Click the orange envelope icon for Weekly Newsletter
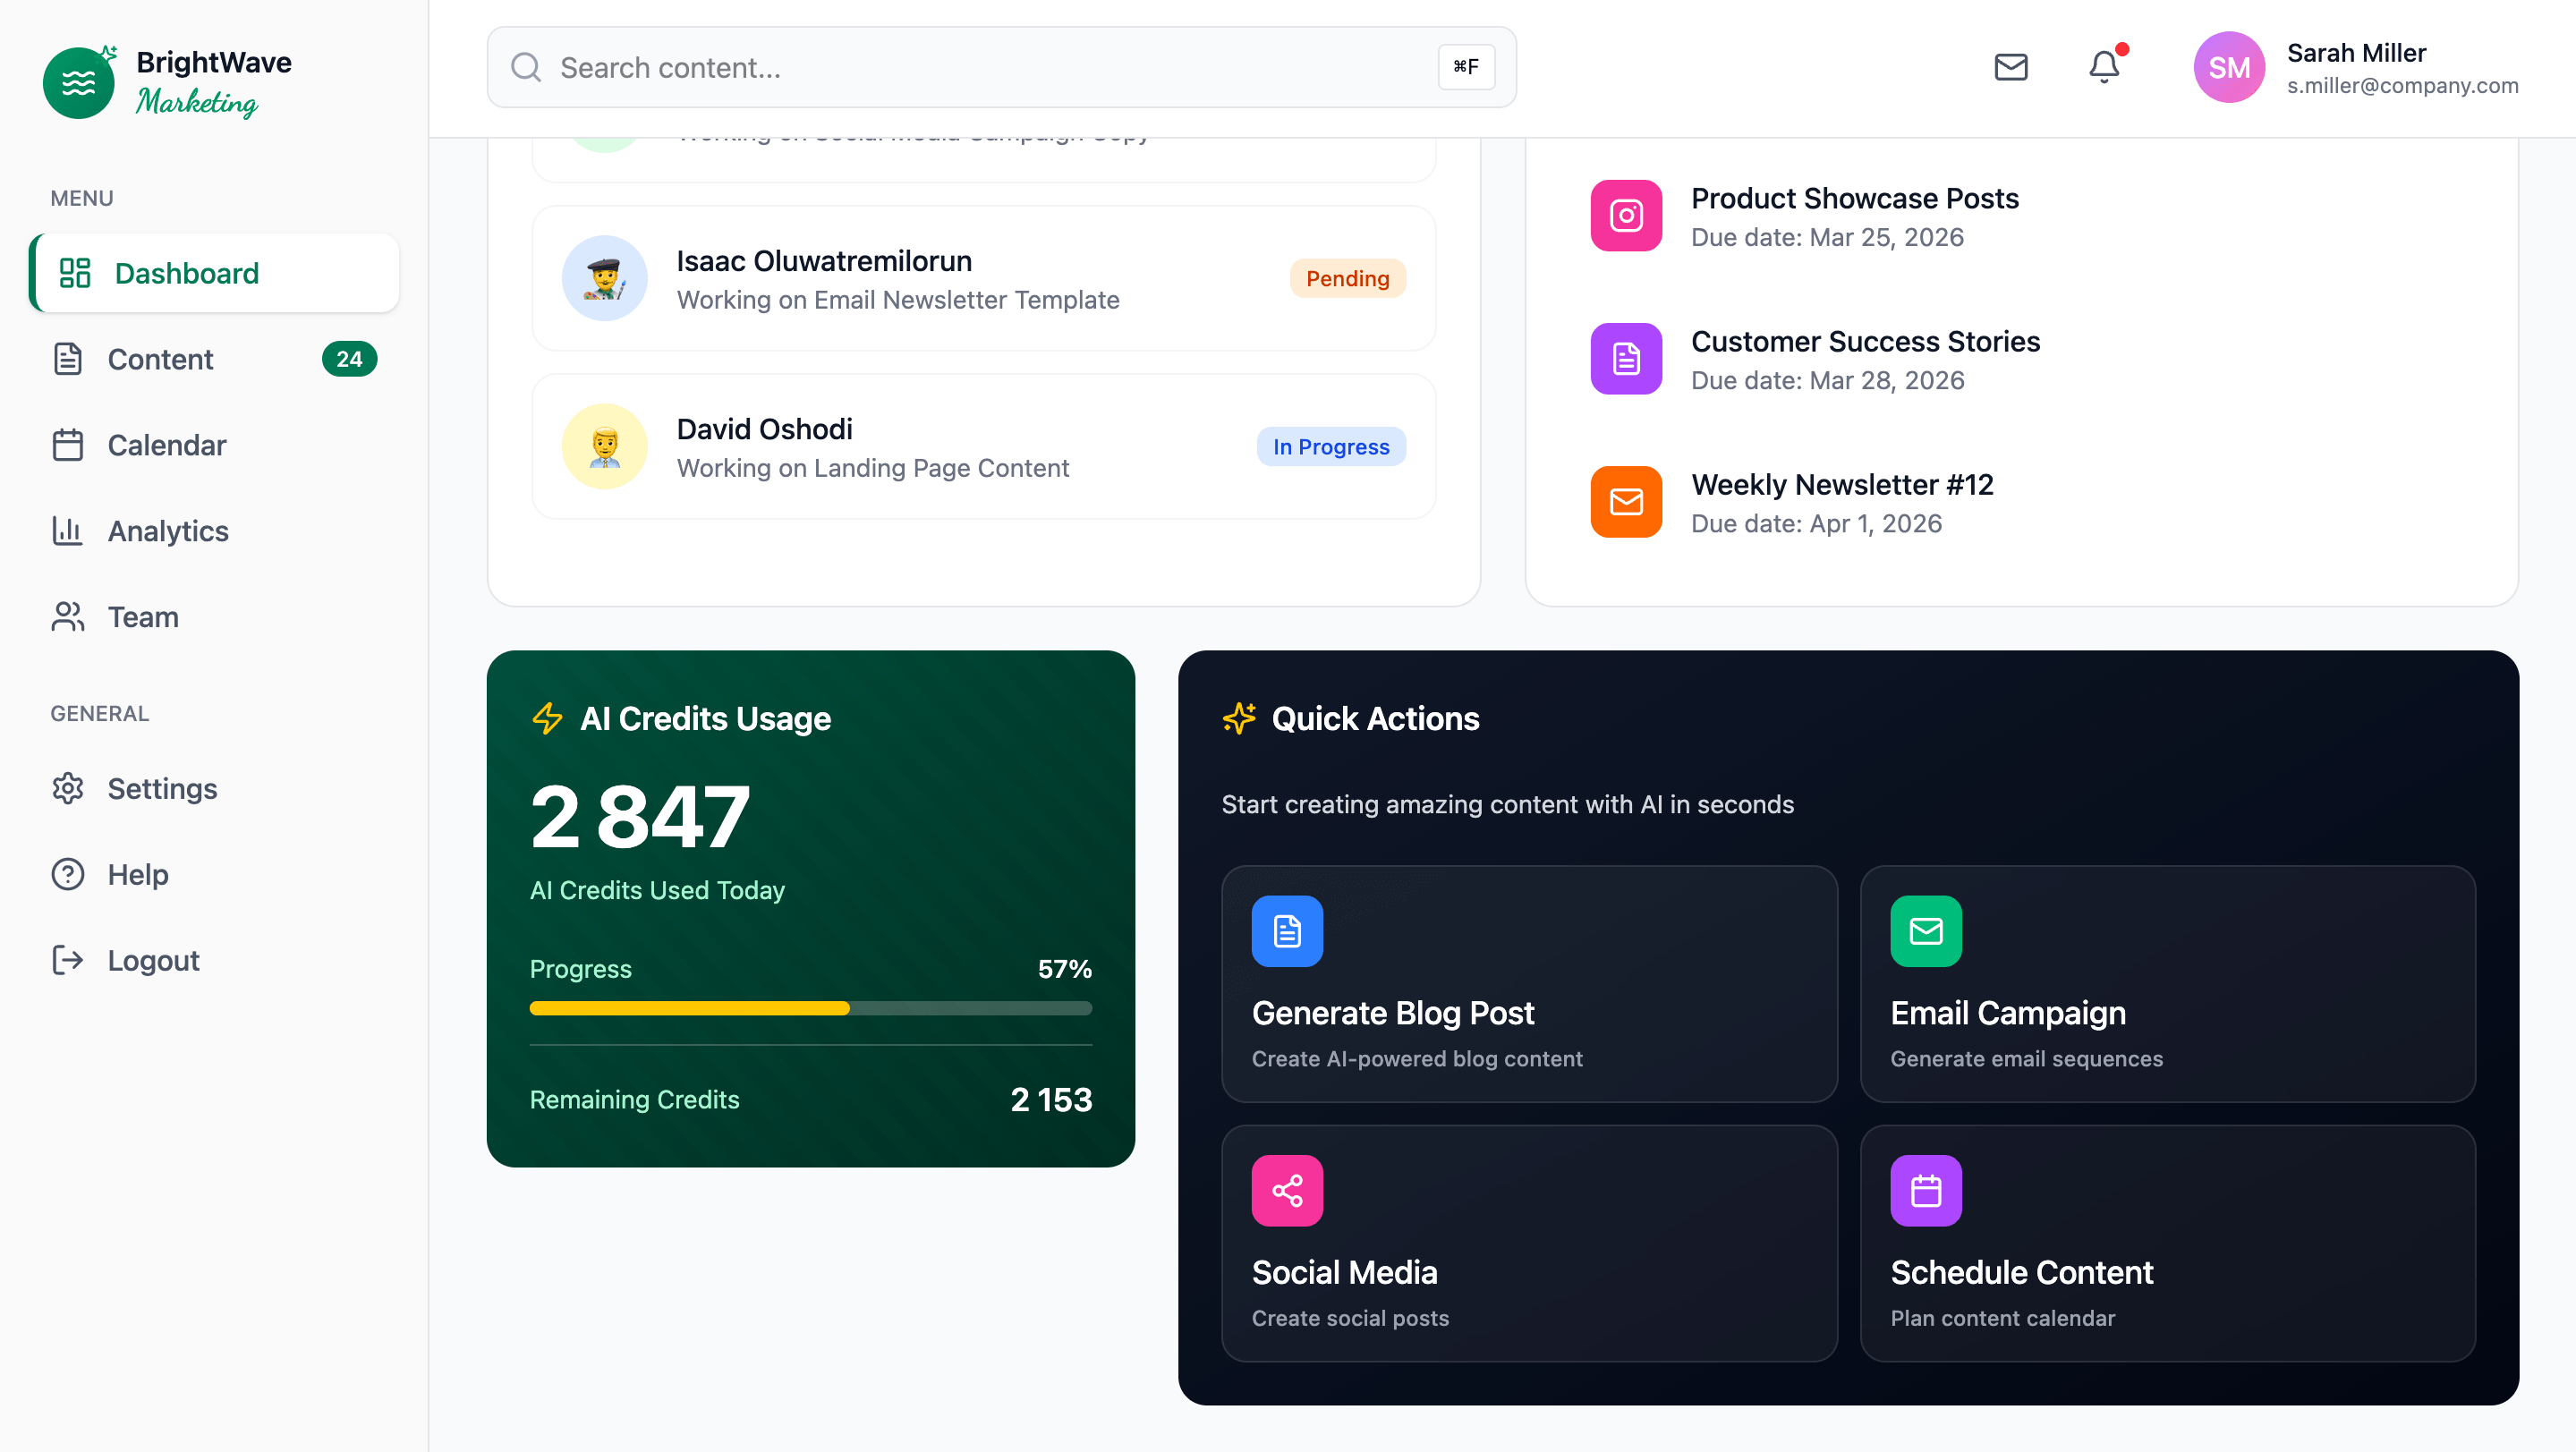 (1626, 501)
